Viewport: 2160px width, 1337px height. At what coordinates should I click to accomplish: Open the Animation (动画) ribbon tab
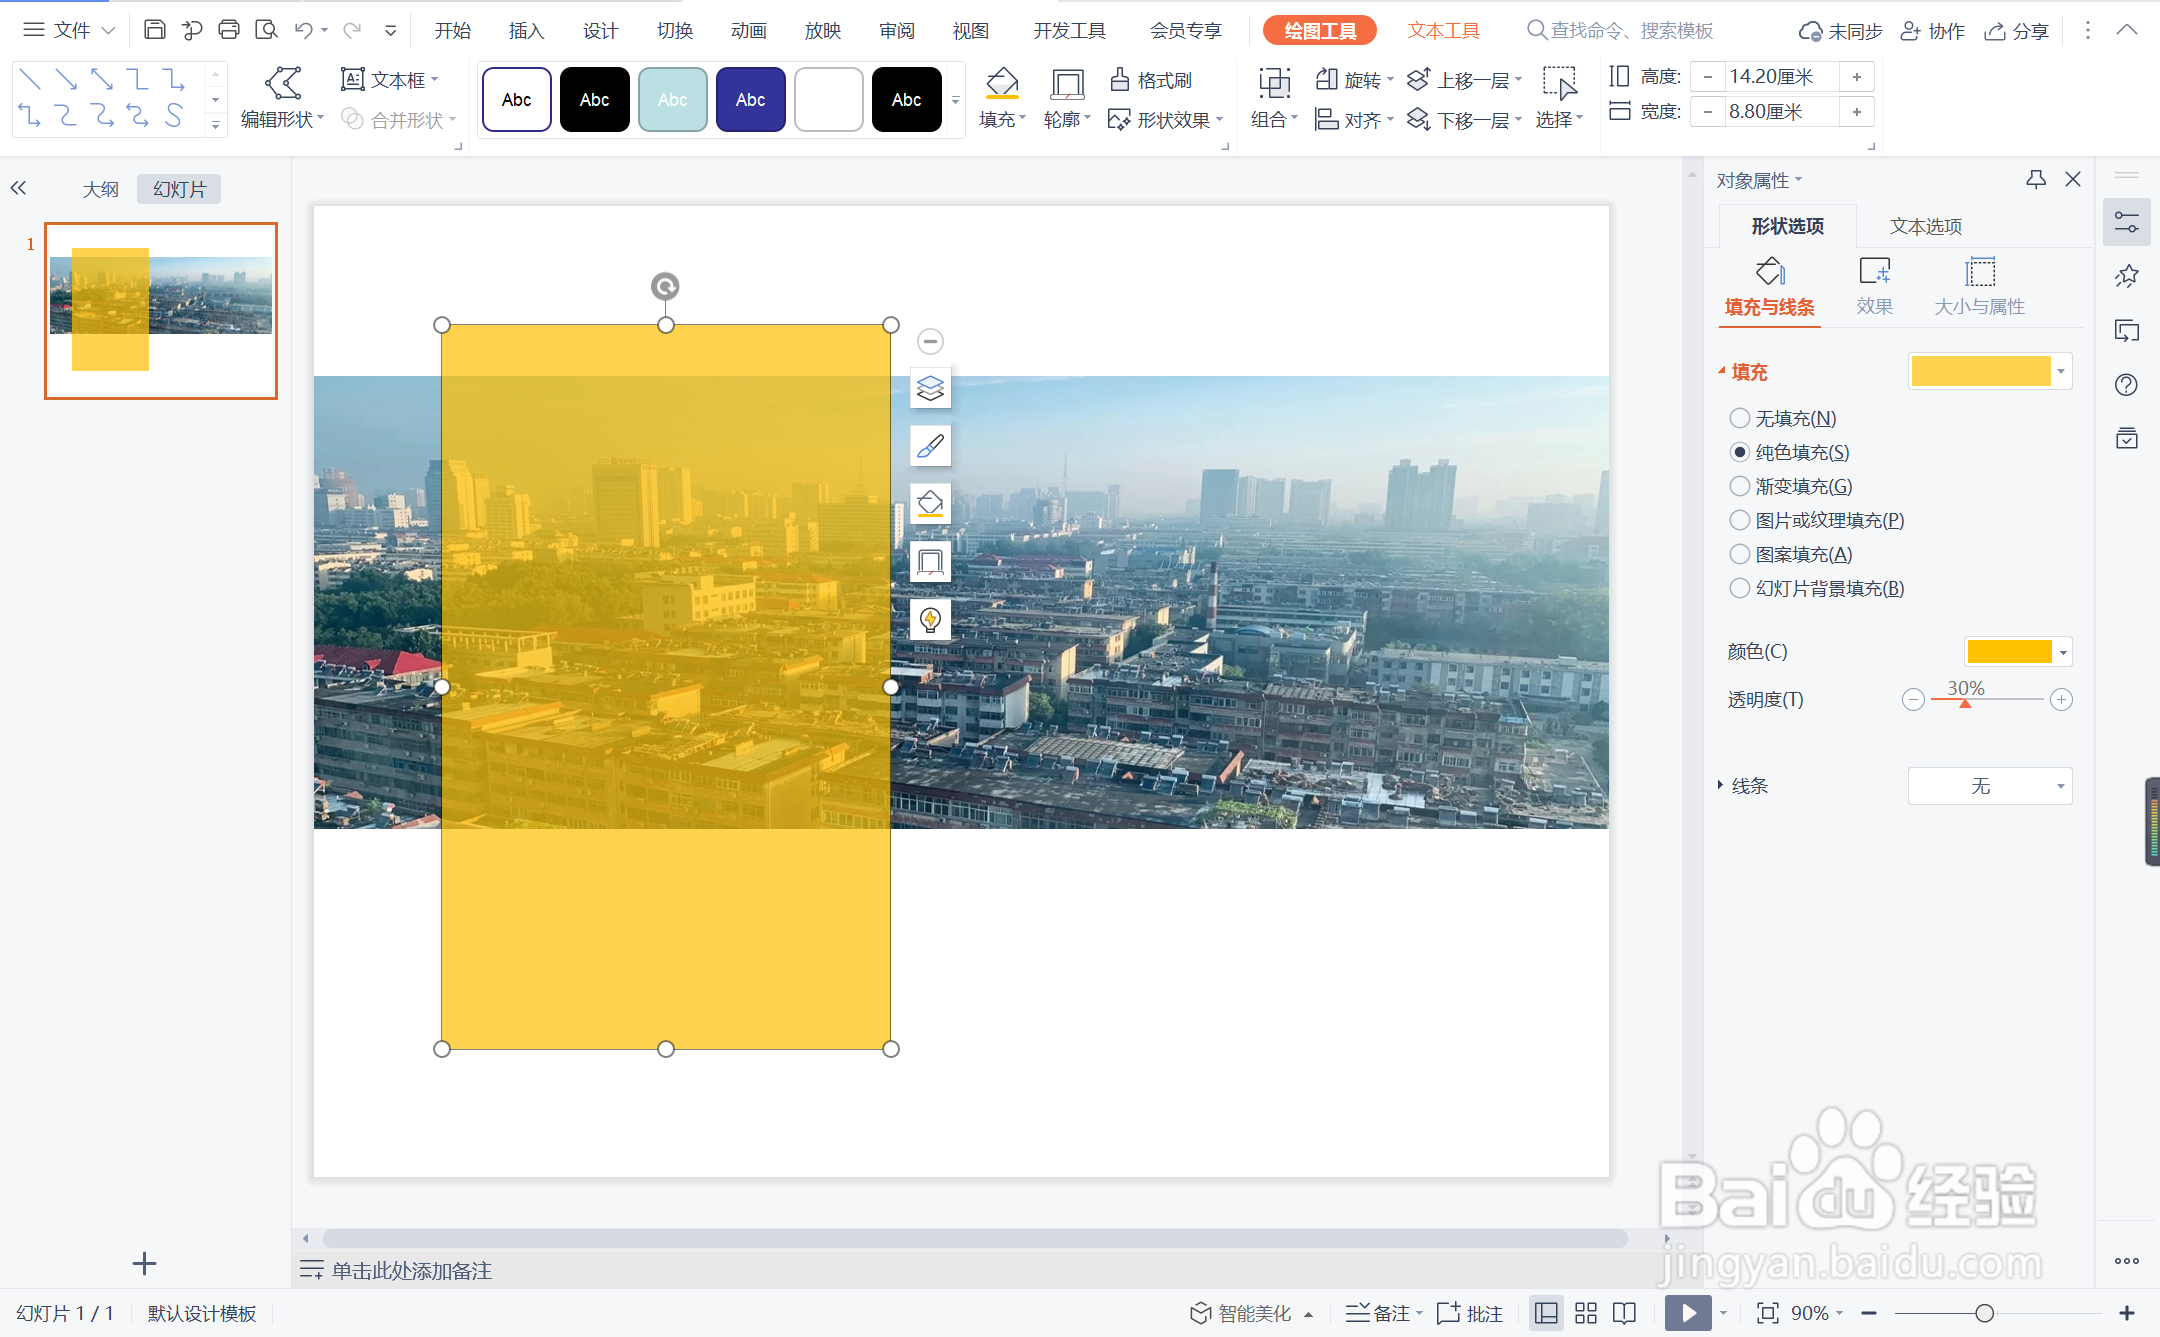coord(748,31)
